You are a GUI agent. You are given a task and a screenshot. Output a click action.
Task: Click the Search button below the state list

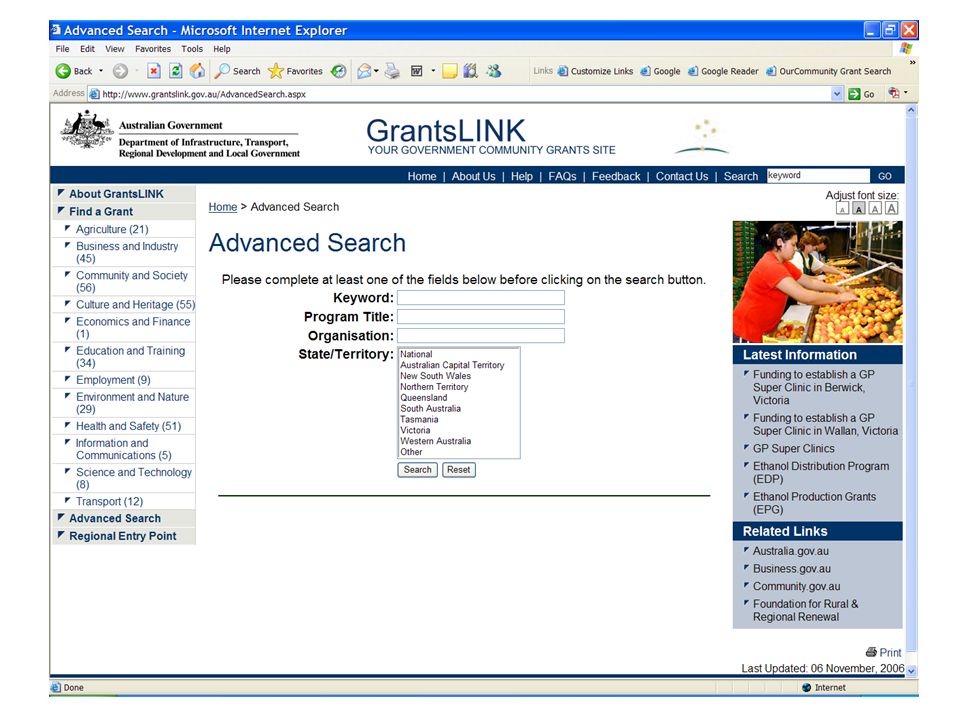tap(418, 470)
